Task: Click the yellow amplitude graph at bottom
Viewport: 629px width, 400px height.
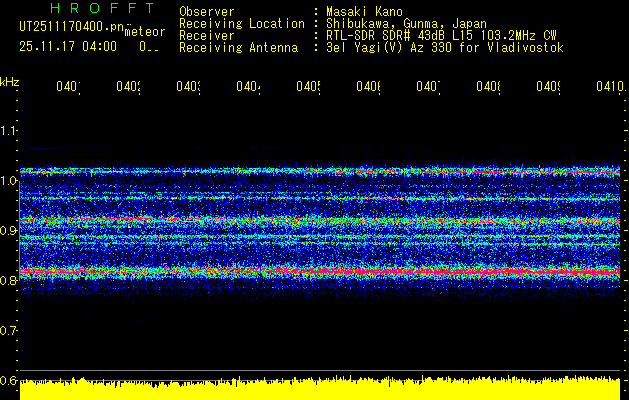Action: 320,390
